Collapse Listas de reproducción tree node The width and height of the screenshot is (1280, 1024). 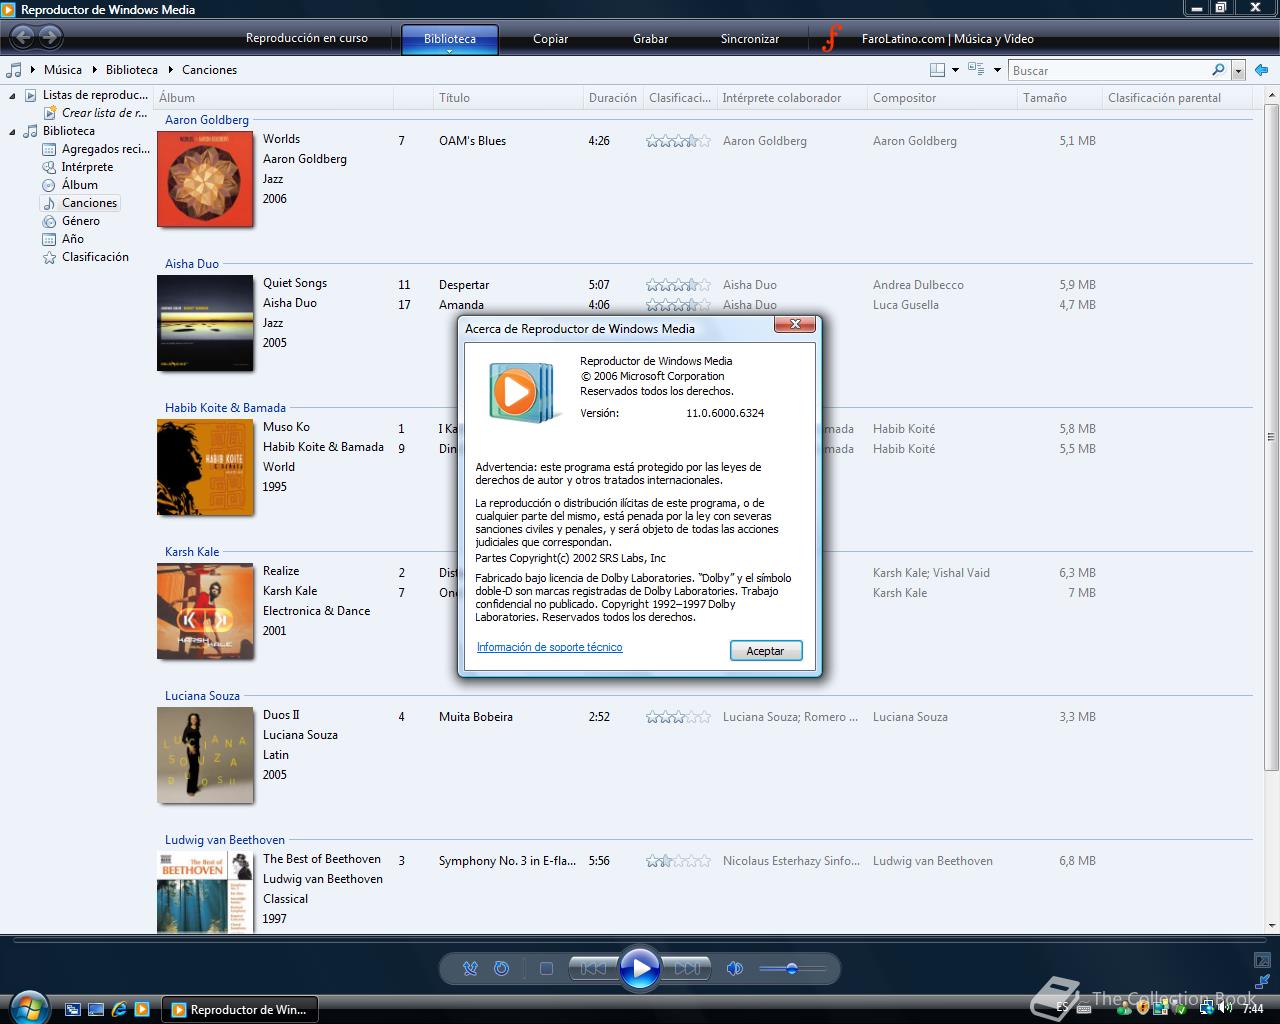pos(12,95)
